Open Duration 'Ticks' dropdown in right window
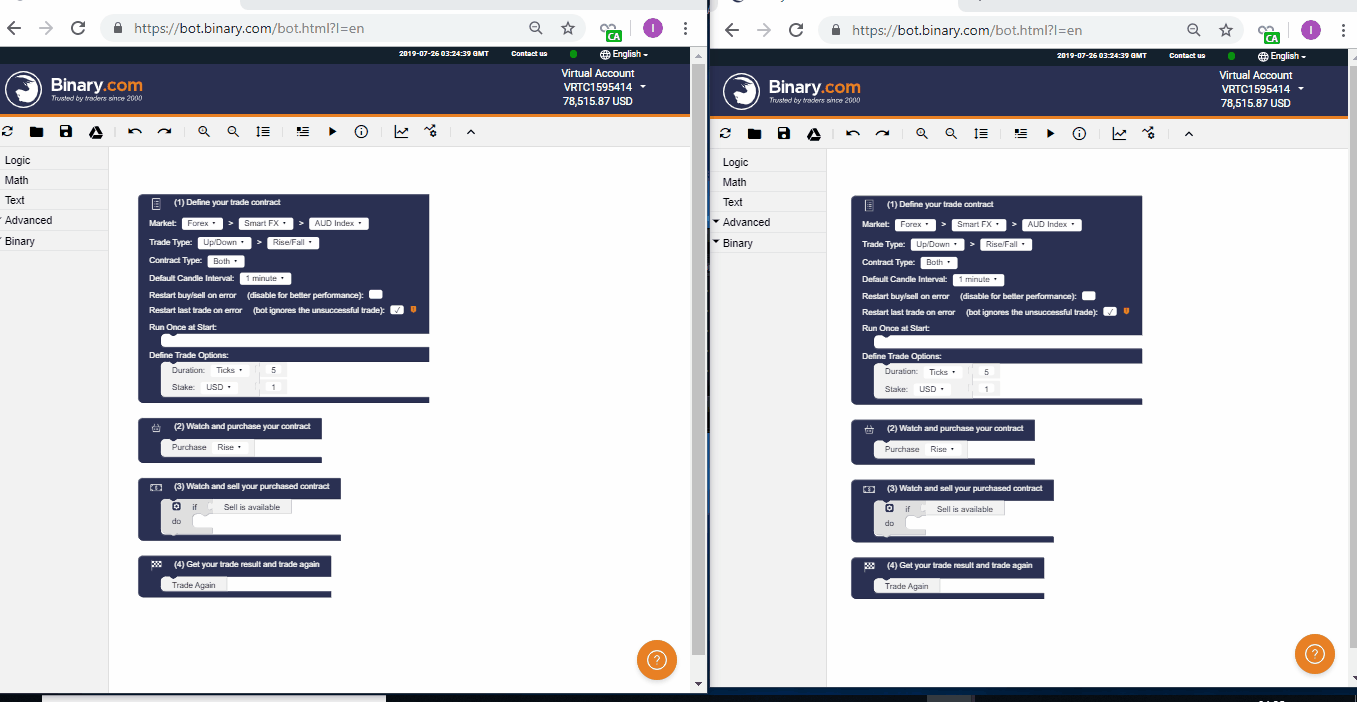Screen dimensions: 1357x702 click(x=942, y=372)
